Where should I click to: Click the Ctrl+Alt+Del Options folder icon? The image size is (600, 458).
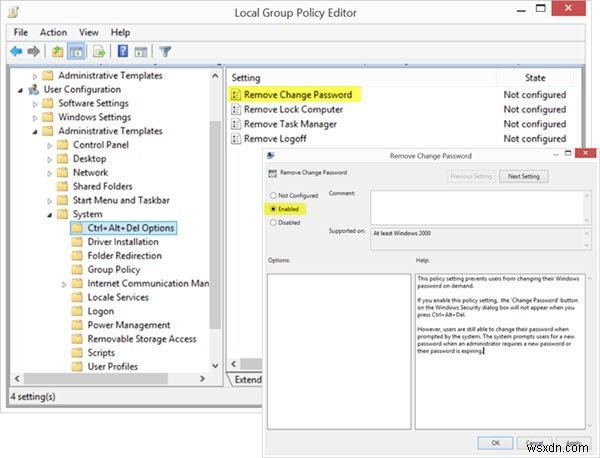pyautogui.click(x=77, y=228)
